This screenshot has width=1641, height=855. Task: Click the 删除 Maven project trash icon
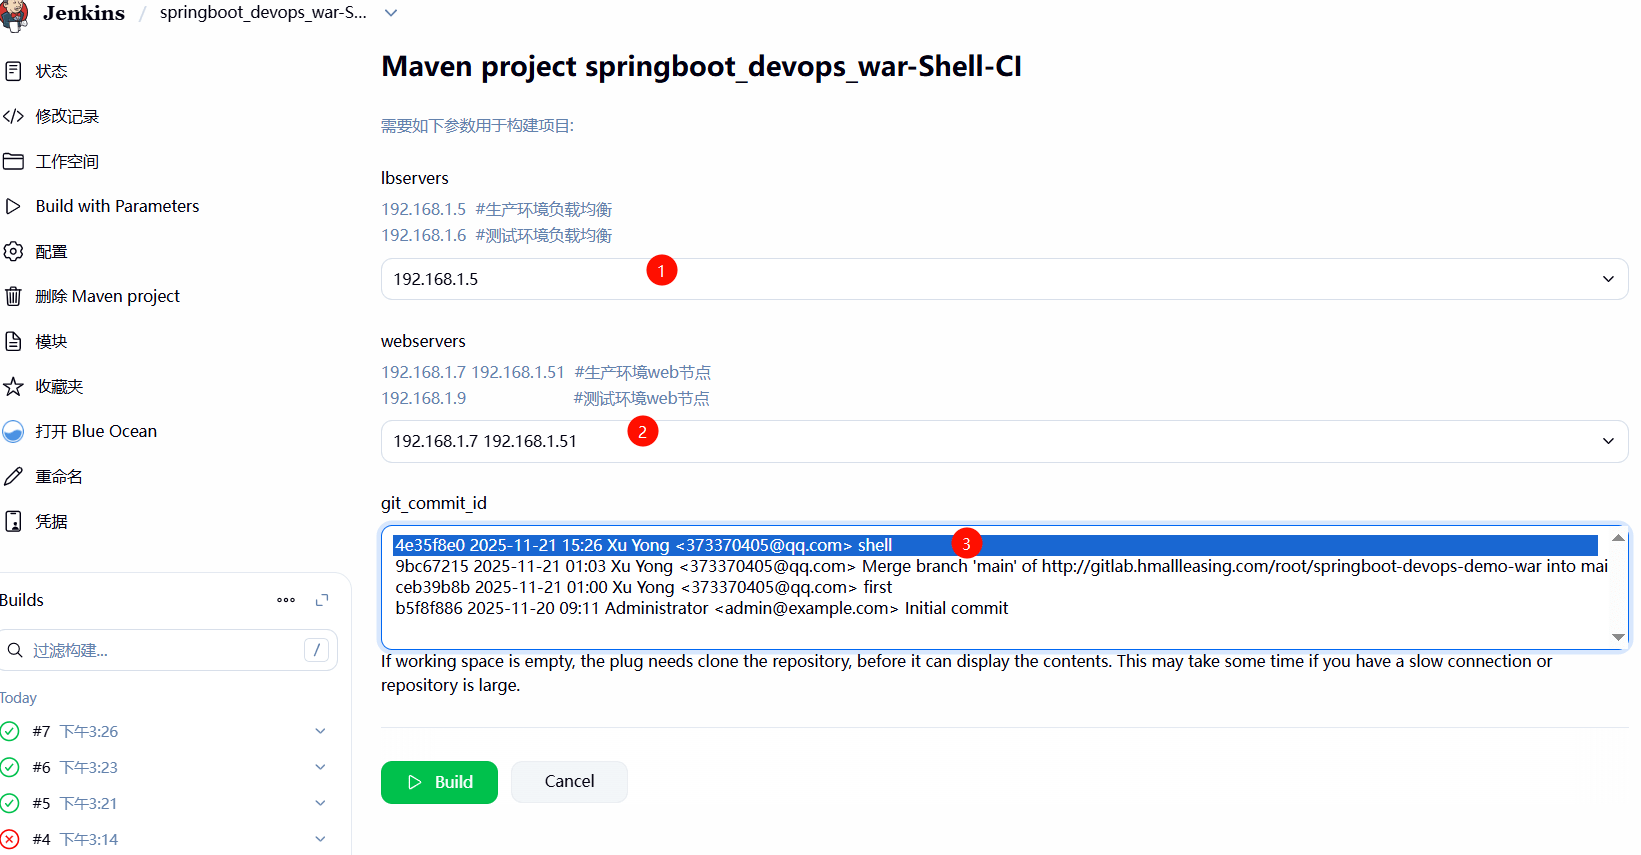(x=13, y=296)
